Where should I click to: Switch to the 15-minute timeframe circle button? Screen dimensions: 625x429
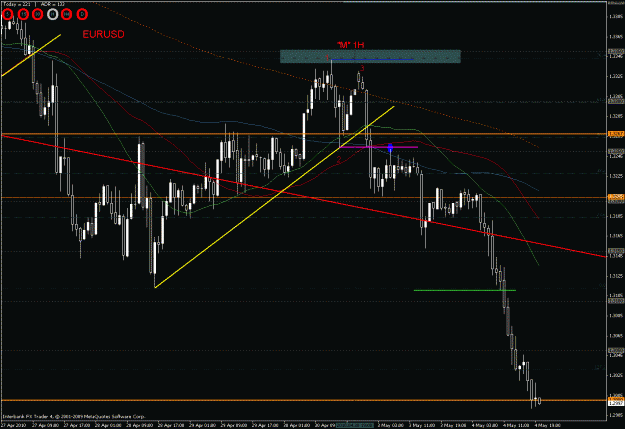(24, 14)
